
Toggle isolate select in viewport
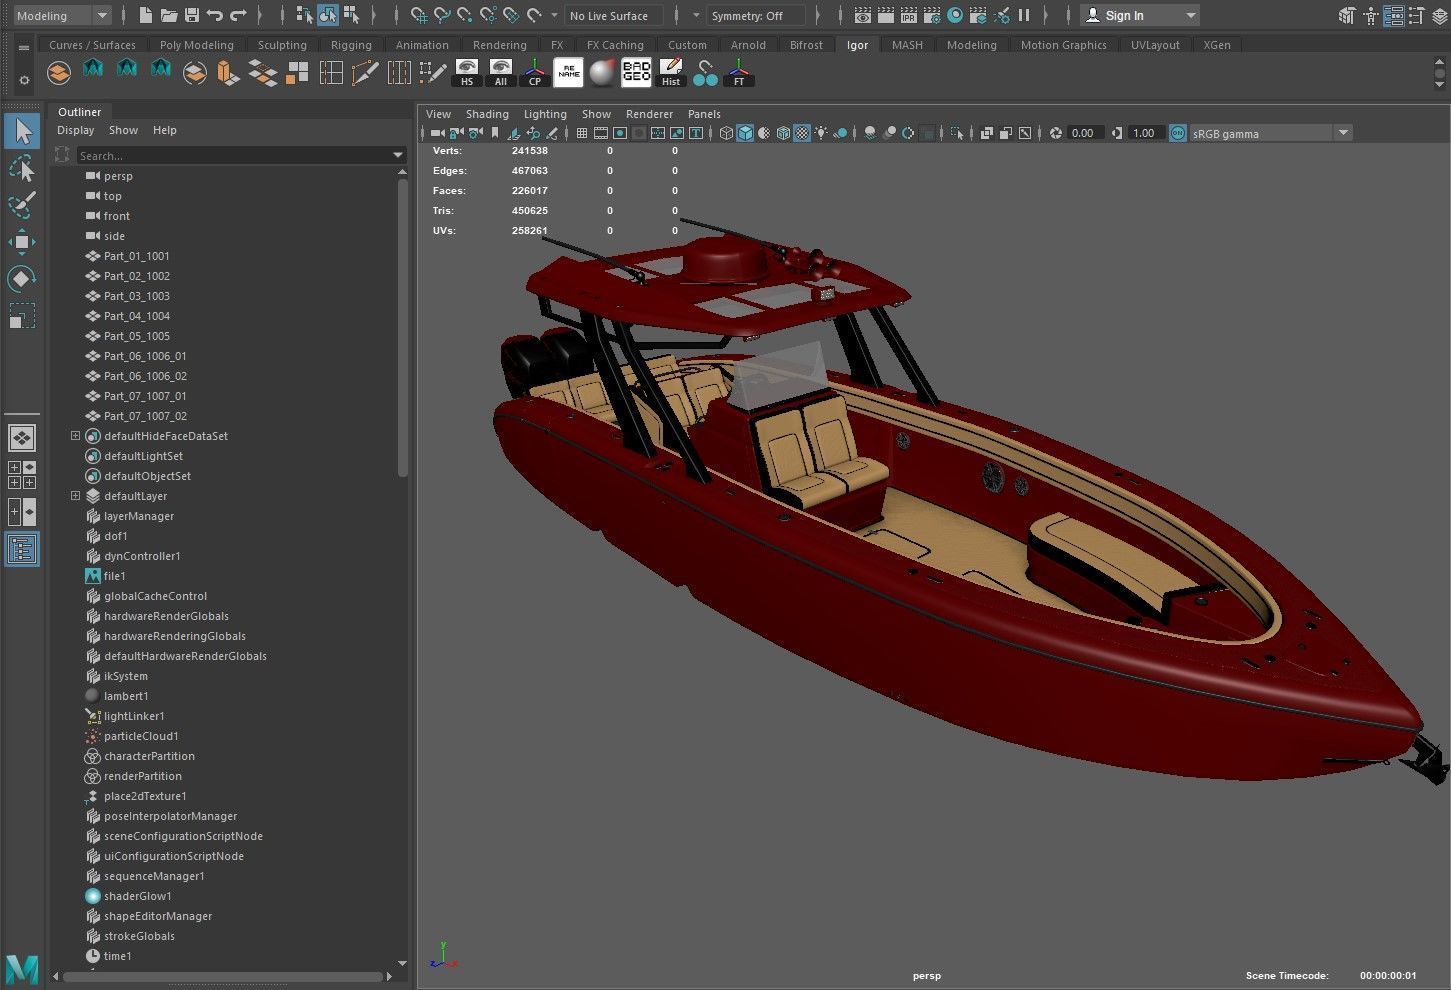click(958, 133)
